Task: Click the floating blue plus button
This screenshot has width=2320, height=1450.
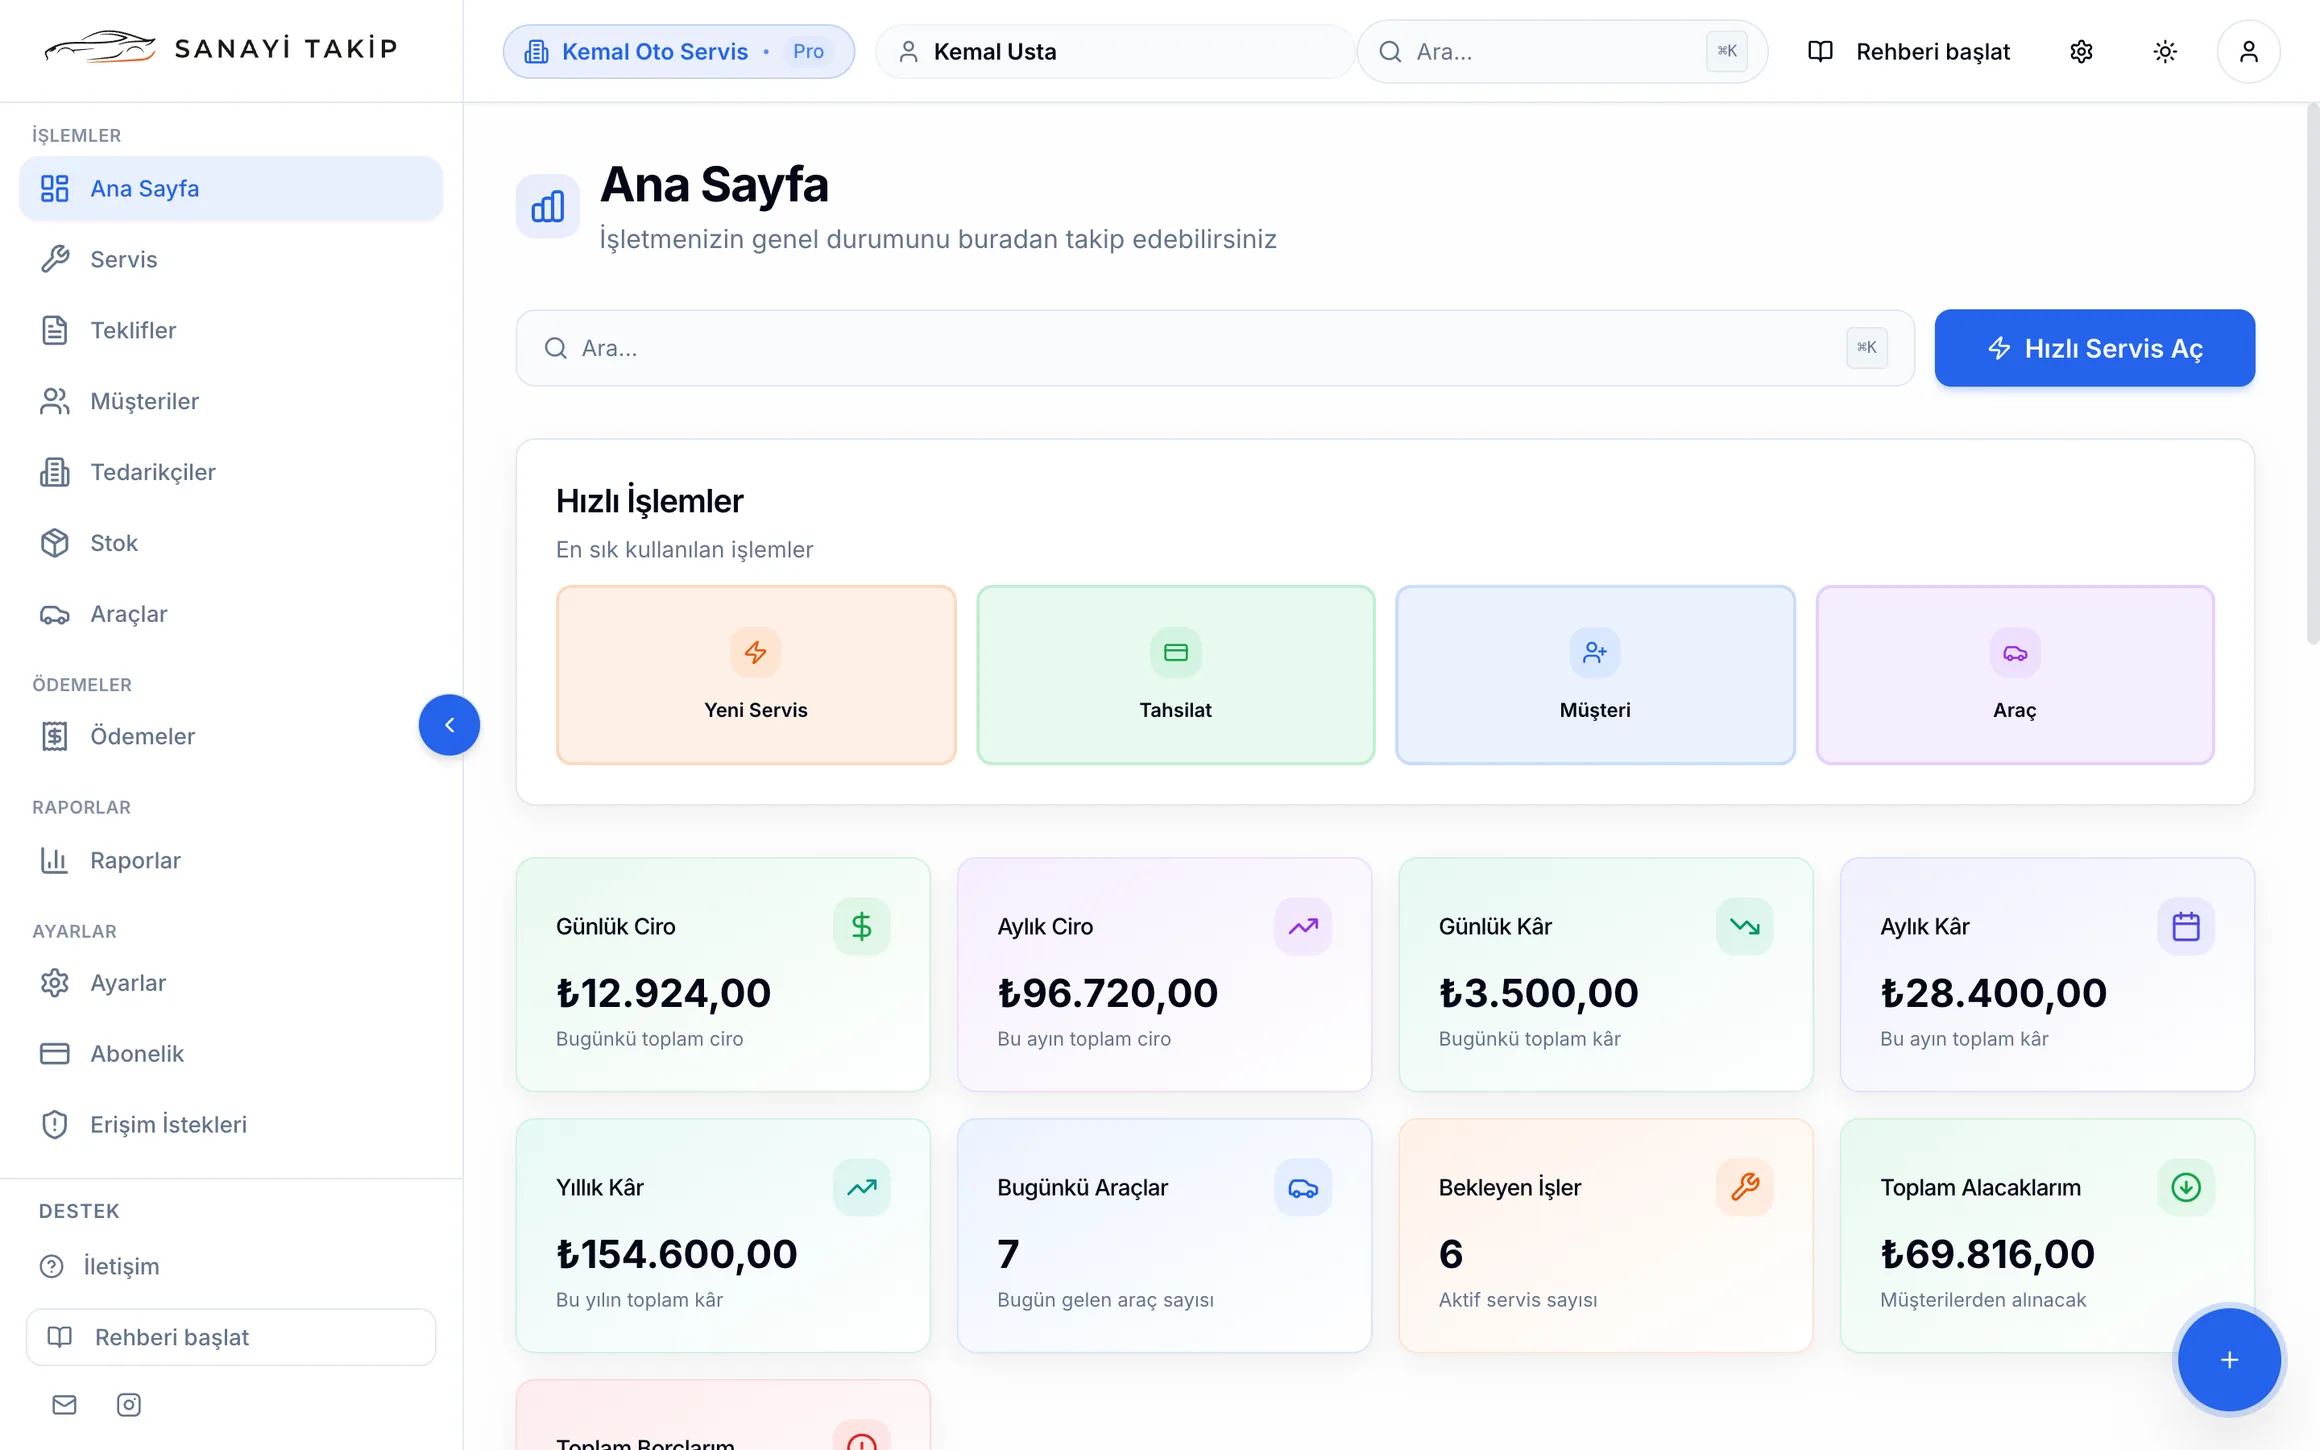Action: [2229, 1359]
